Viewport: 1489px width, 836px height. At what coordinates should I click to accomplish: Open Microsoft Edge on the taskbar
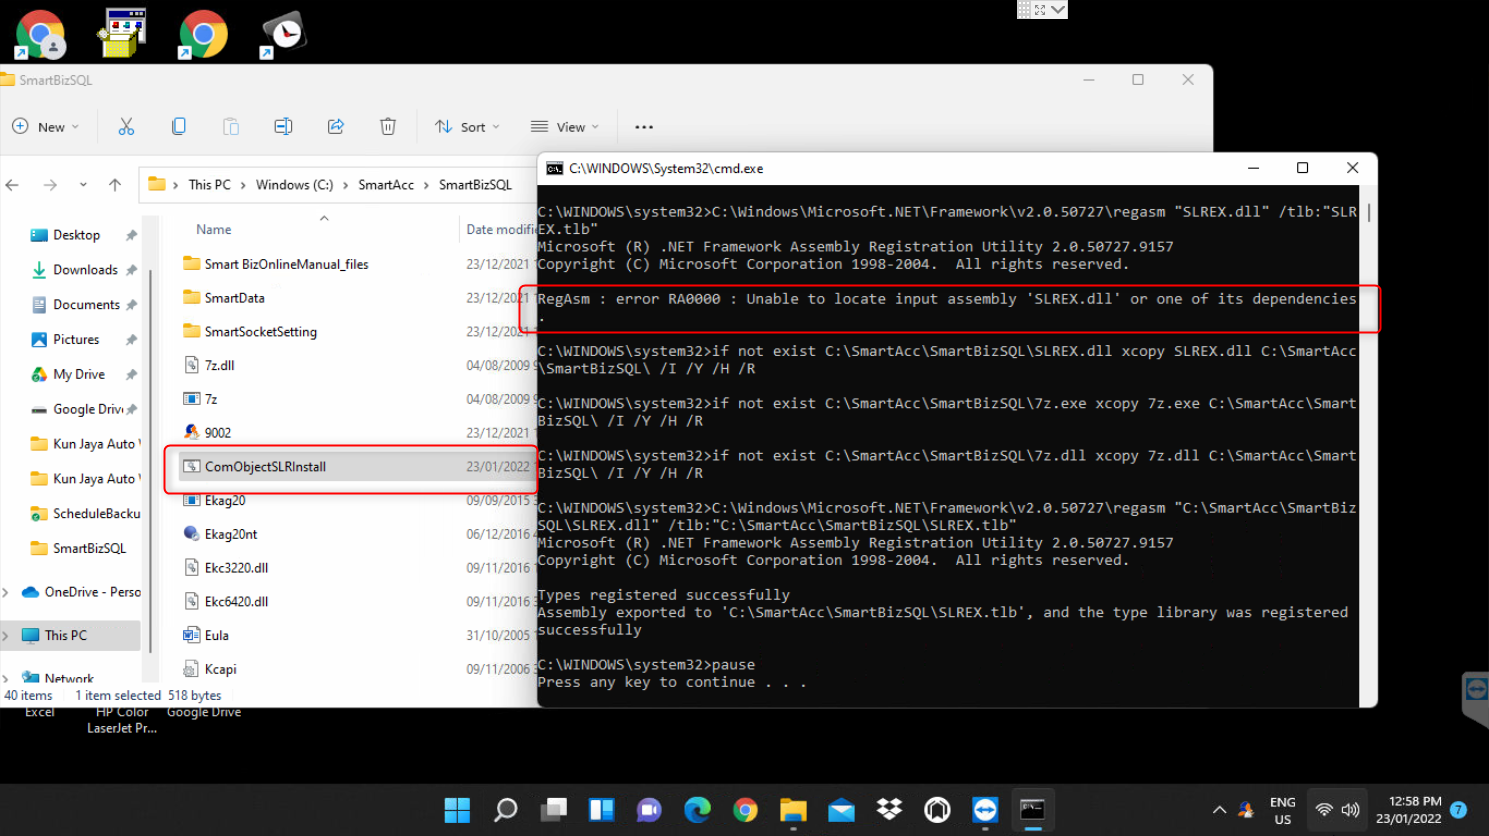click(697, 809)
